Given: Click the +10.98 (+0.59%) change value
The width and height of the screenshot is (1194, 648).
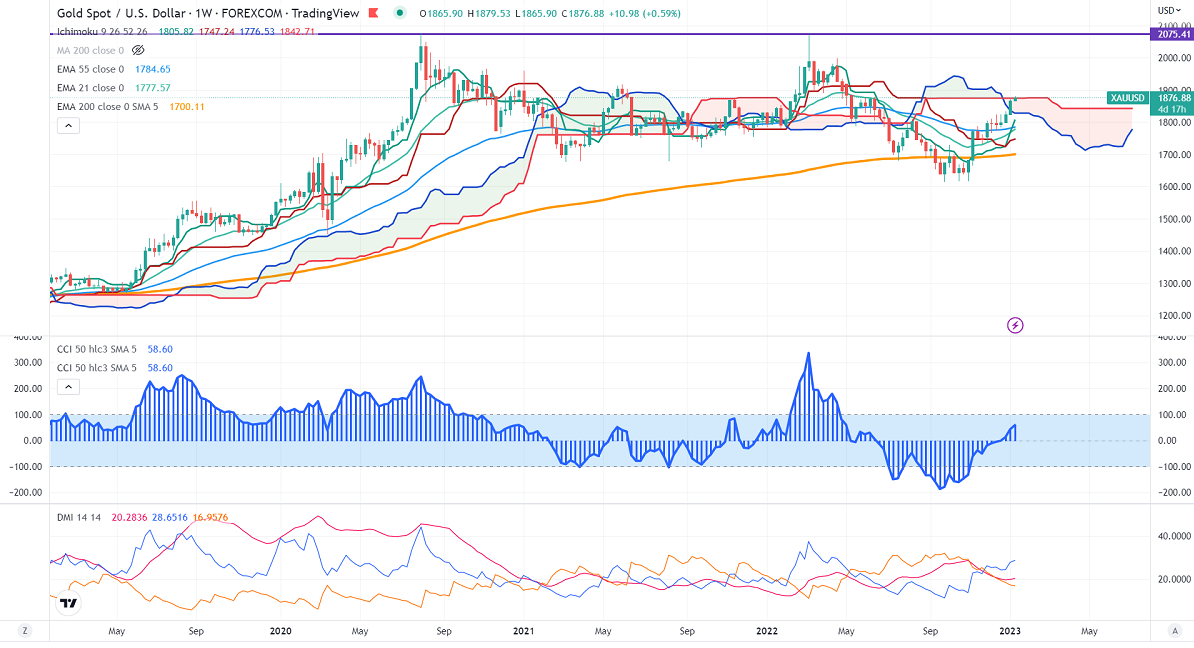Looking at the screenshot, I should pyautogui.click(x=645, y=13).
